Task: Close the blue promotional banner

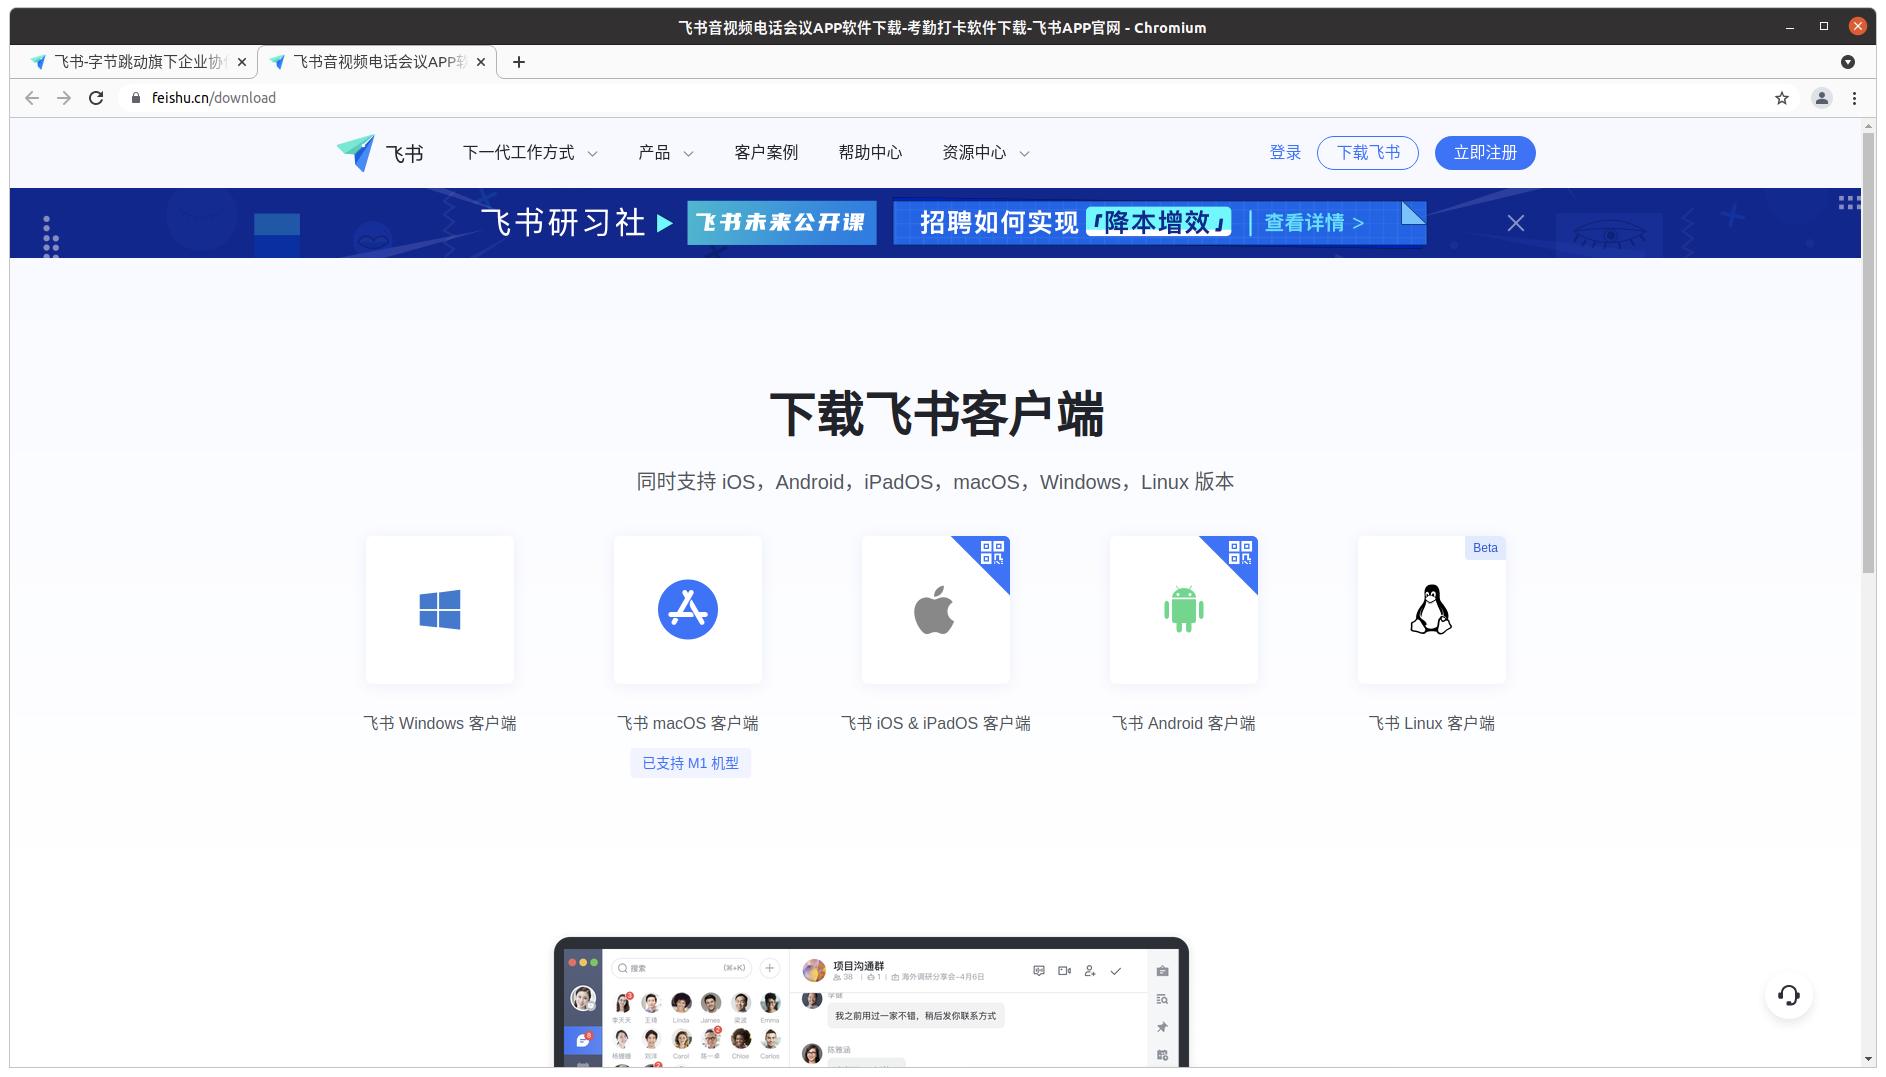Action: point(1516,223)
